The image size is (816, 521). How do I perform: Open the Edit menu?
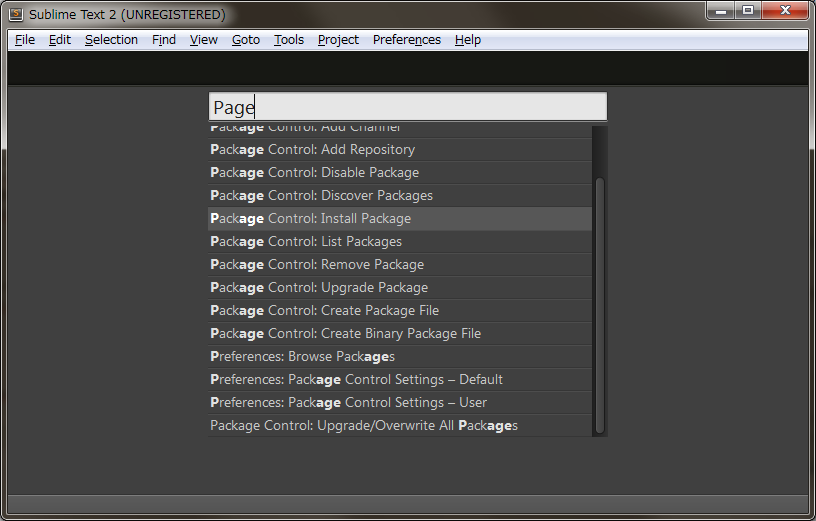(x=60, y=40)
